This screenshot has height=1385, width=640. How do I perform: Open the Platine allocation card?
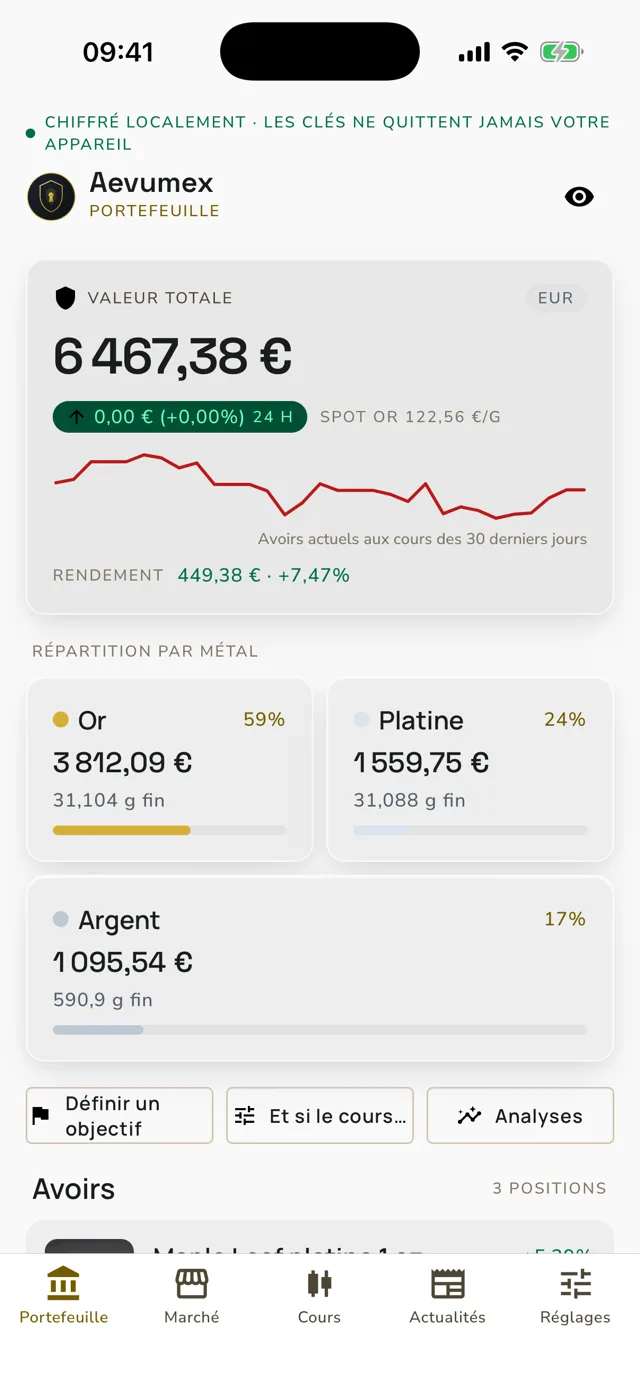[470, 770]
